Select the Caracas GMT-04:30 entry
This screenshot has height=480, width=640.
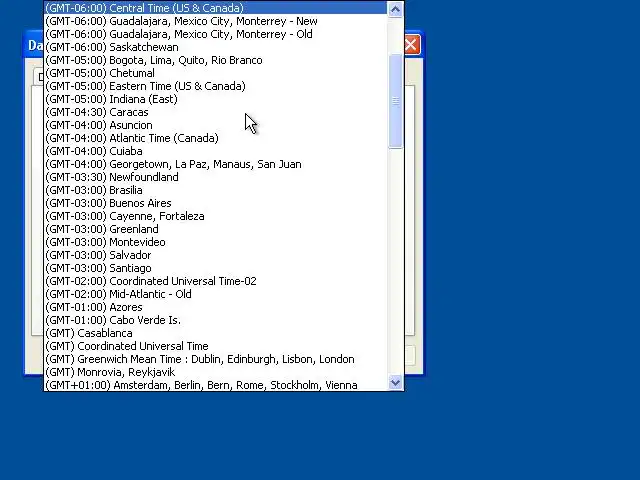[216, 112]
